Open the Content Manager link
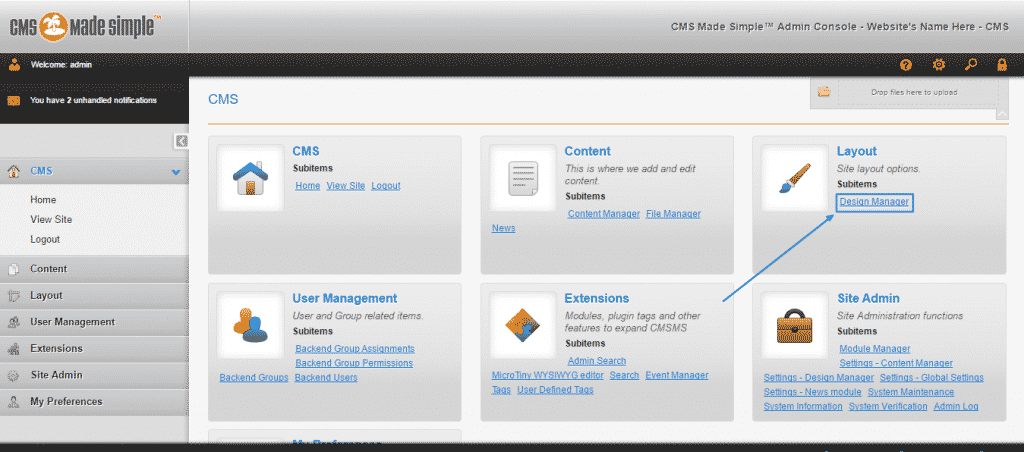The image size is (1024, 452). [603, 214]
